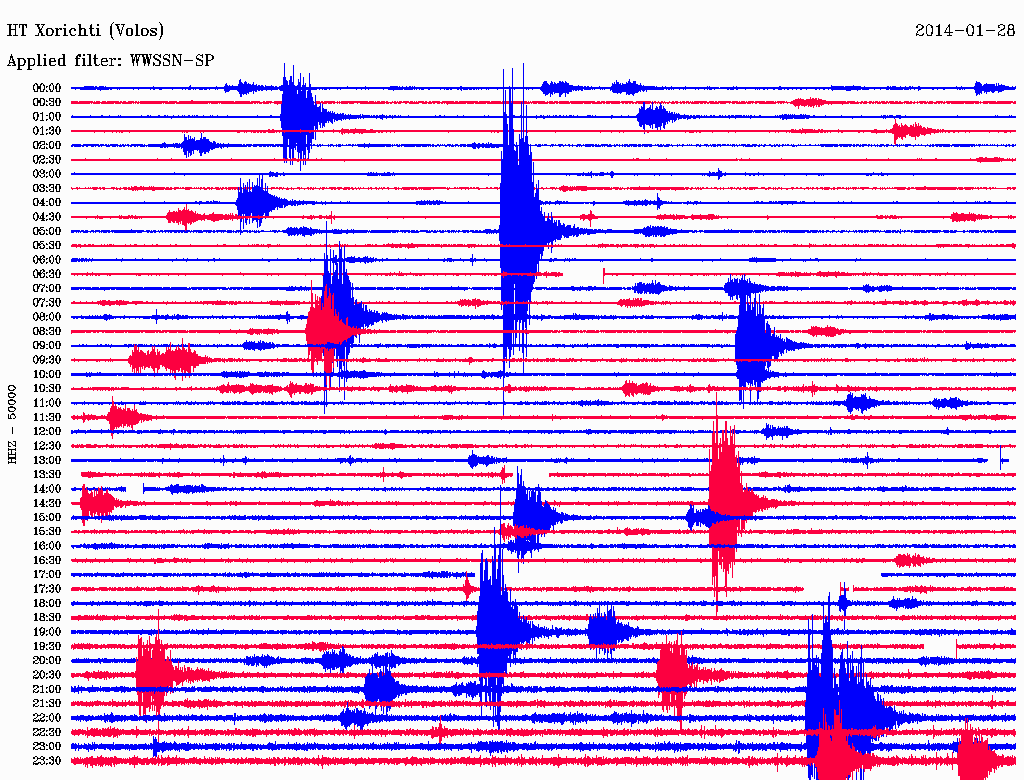Screen dimensions: 1024x780
Task: Click the date 2014-01-28
Action: point(965,30)
